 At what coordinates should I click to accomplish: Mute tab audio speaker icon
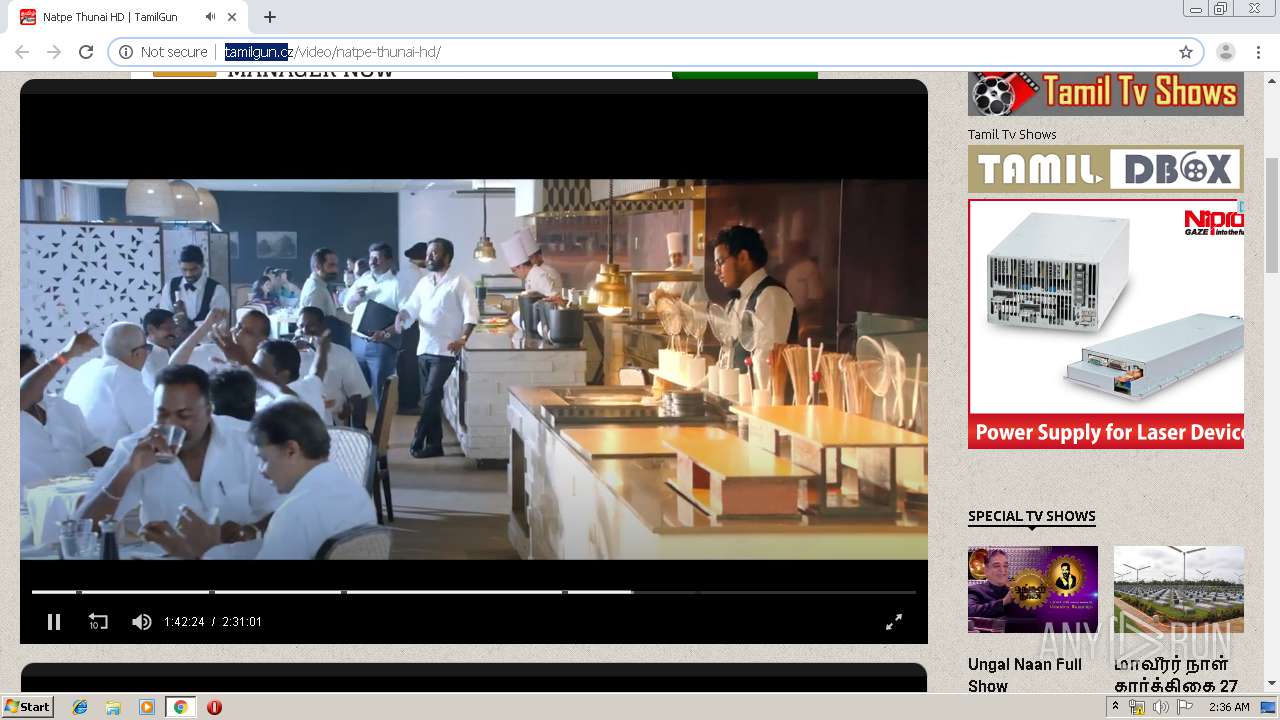coord(210,17)
